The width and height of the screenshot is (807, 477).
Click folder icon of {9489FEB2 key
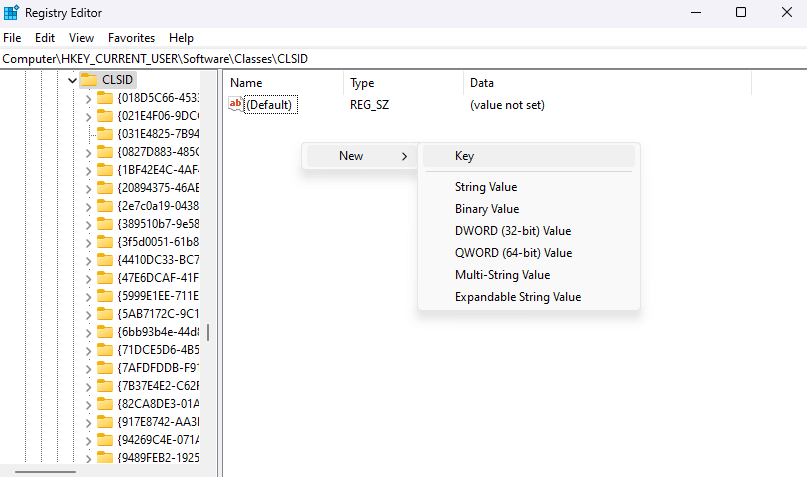coord(105,458)
